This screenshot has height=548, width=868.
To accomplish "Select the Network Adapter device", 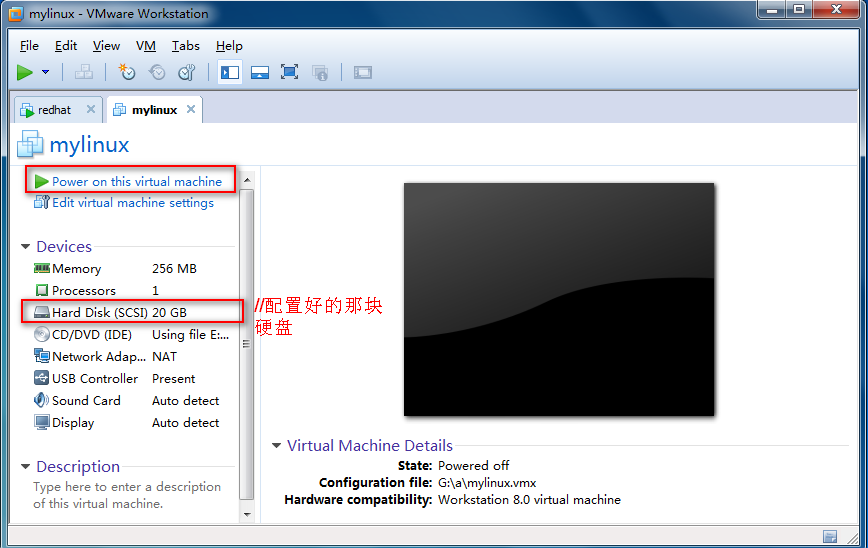I will [x=131, y=356].
